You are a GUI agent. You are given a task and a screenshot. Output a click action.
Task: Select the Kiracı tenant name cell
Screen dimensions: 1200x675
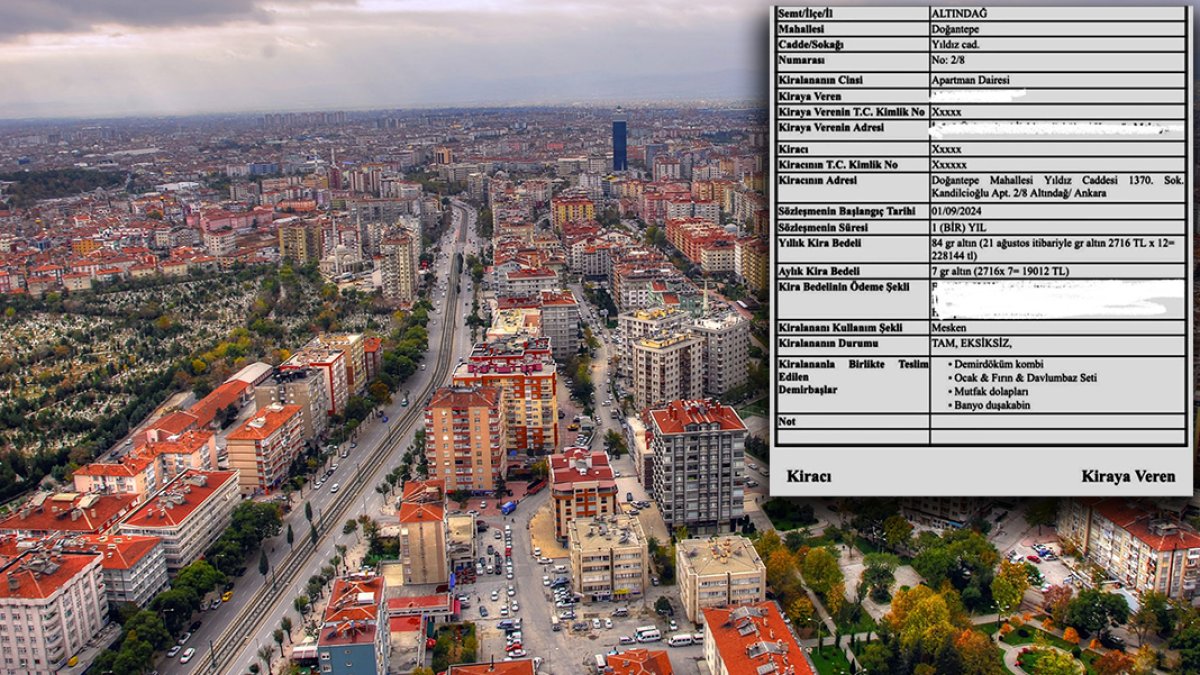[945, 151]
